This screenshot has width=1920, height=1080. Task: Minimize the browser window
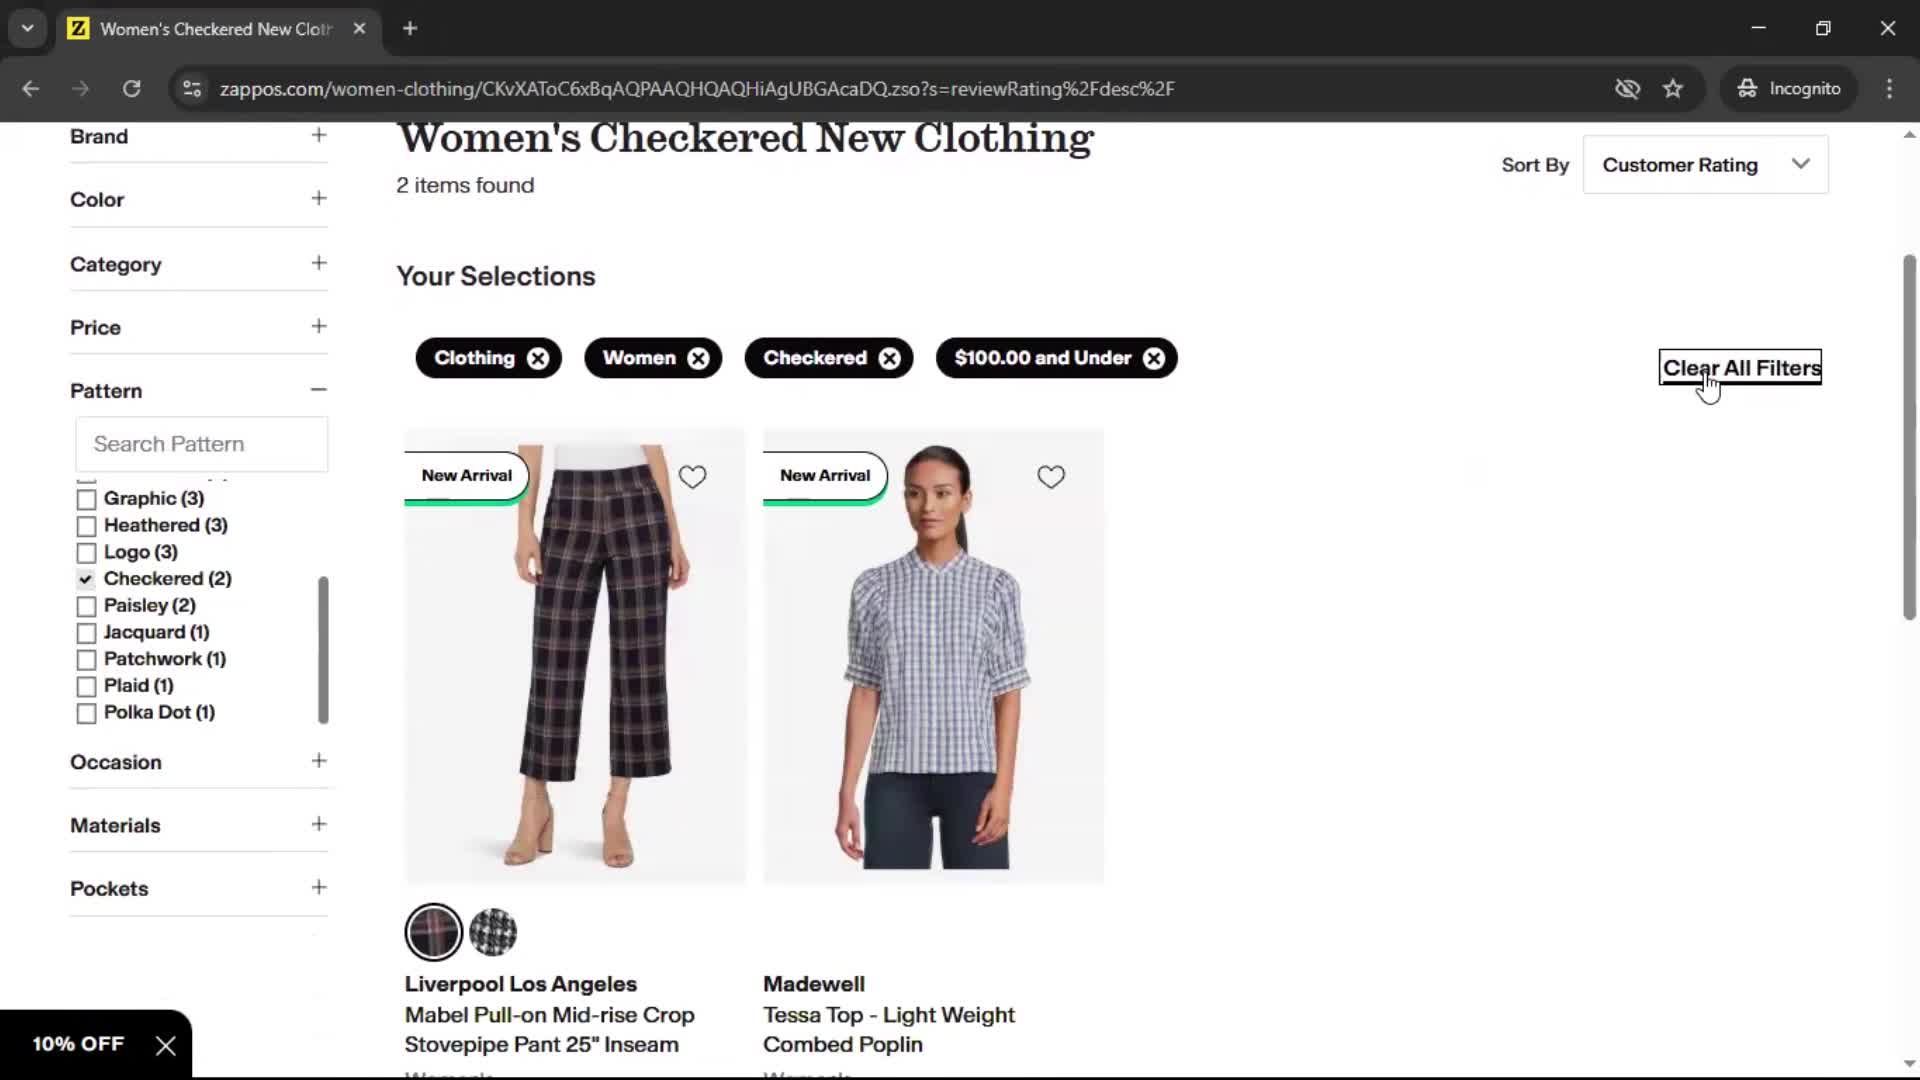point(1759,29)
